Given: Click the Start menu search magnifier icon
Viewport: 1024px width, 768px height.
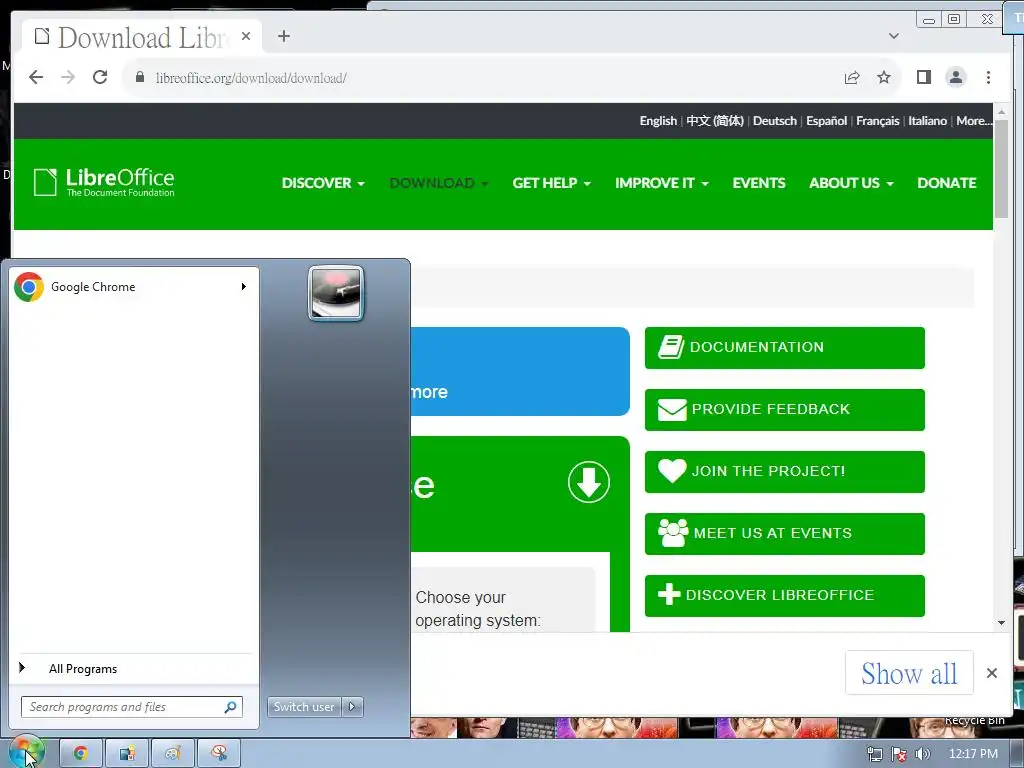Looking at the screenshot, I should (231, 707).
